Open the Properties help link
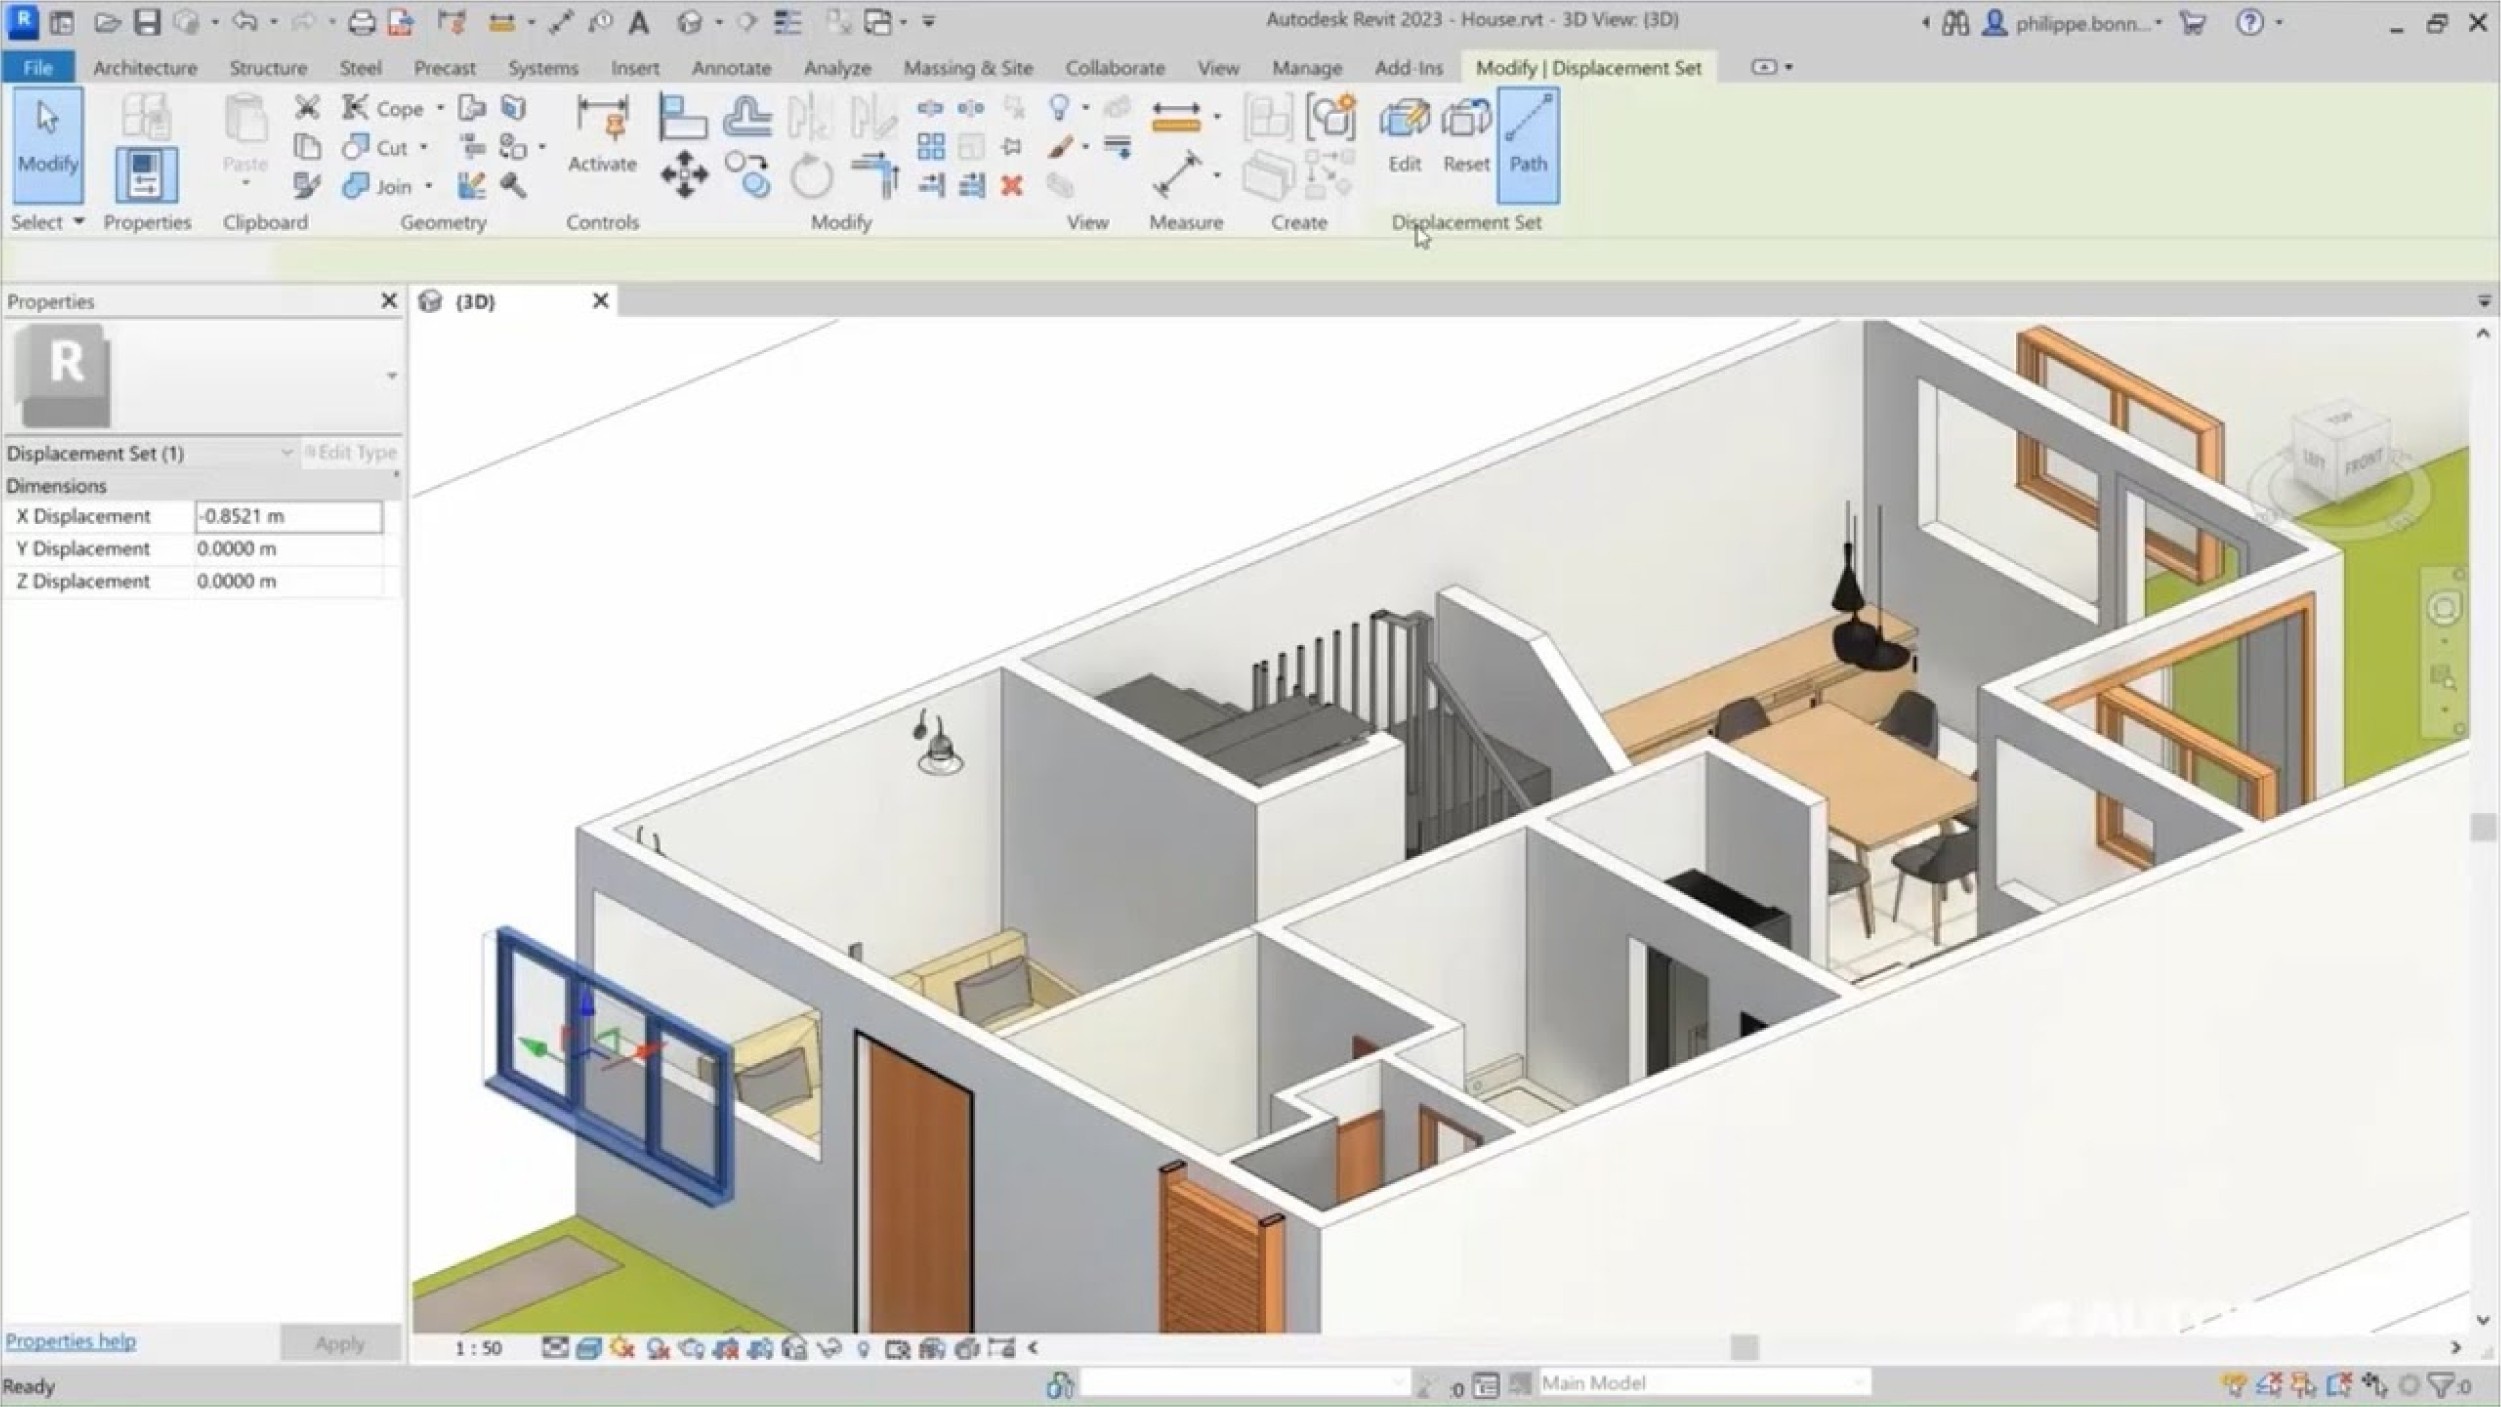The image size is (2501, 1407). [70, 1341]
